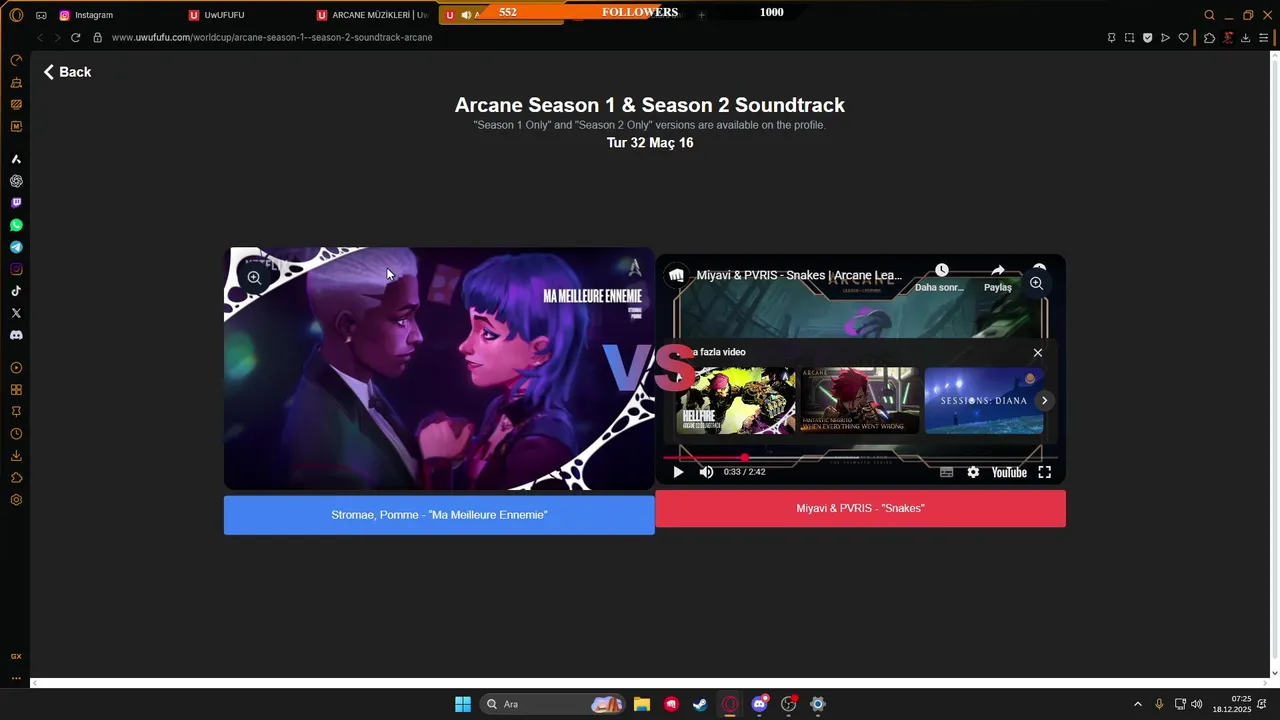This screenshot has width=1280, height=720.
Task: Enter YouTube fullscreen mode
Action: (x=1044, y=472)
